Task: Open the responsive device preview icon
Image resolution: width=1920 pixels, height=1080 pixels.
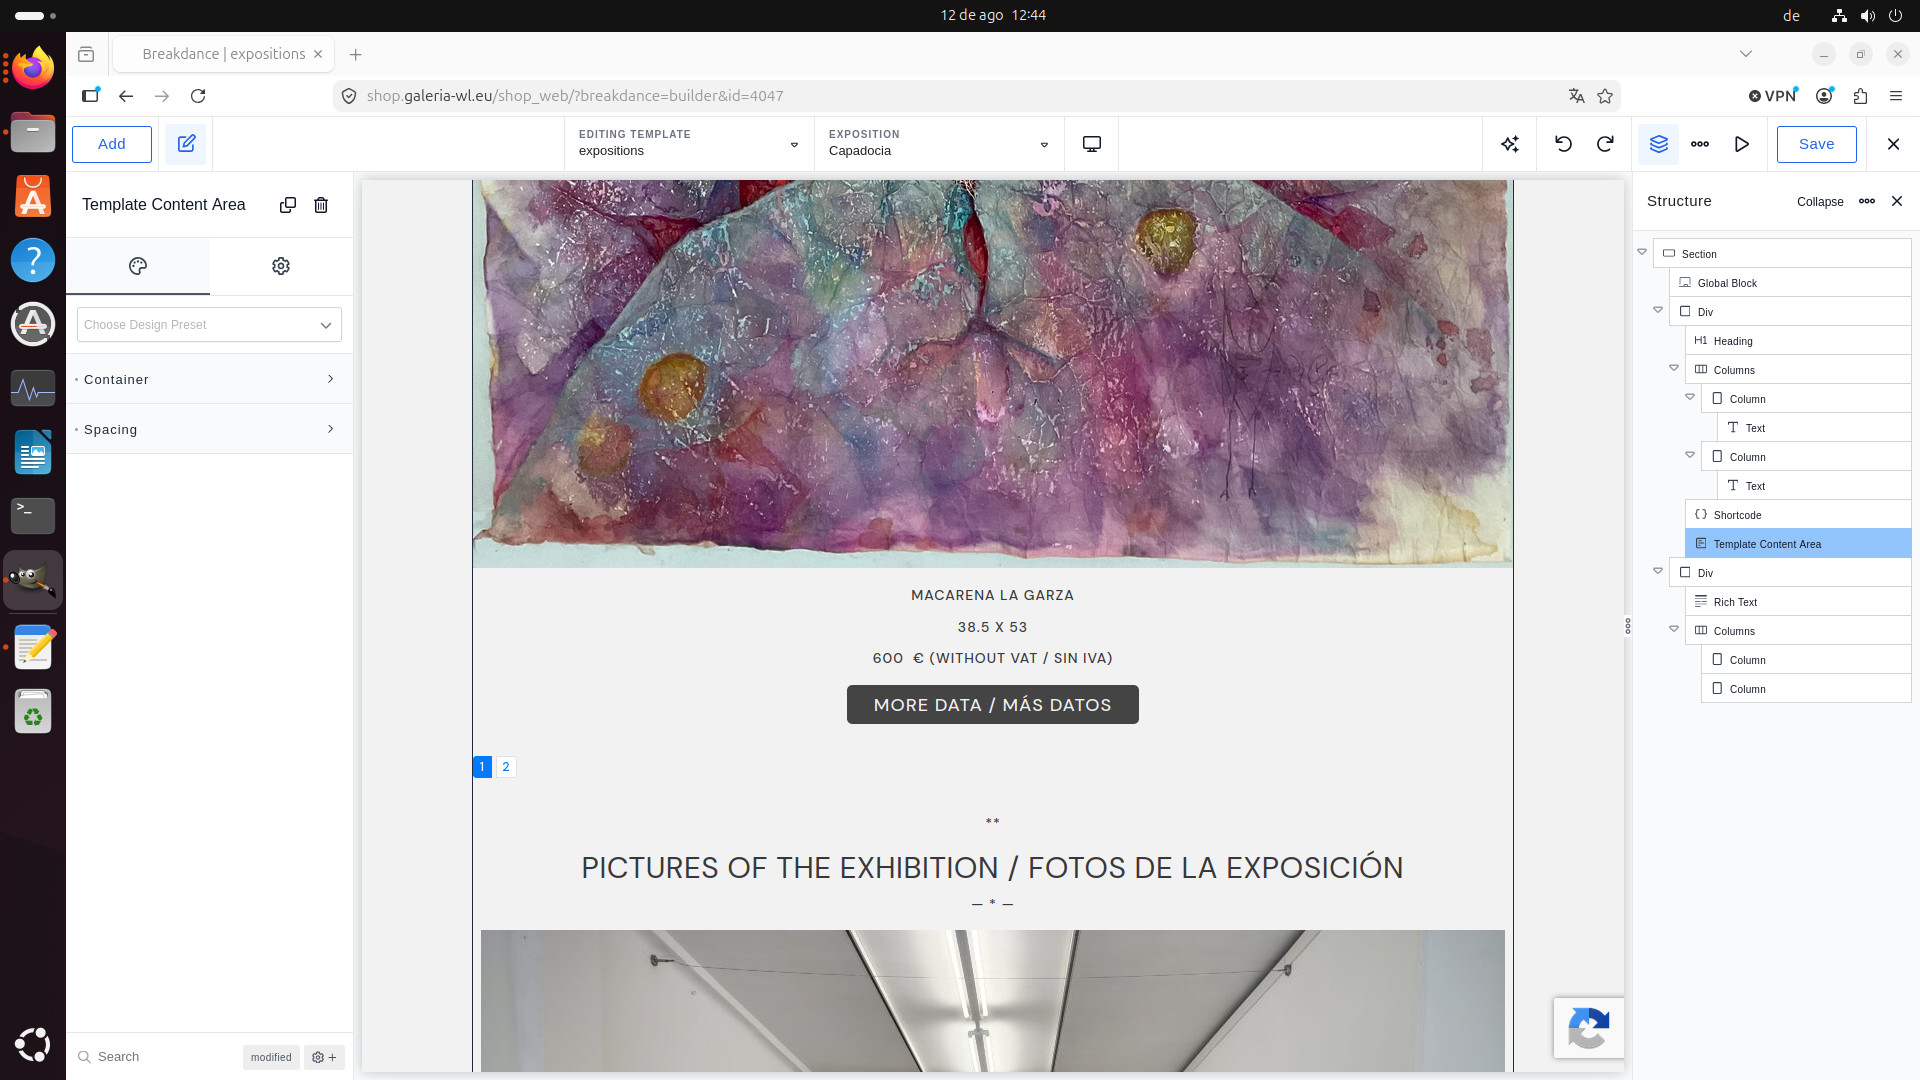Action: click(x=1092, y=144)
